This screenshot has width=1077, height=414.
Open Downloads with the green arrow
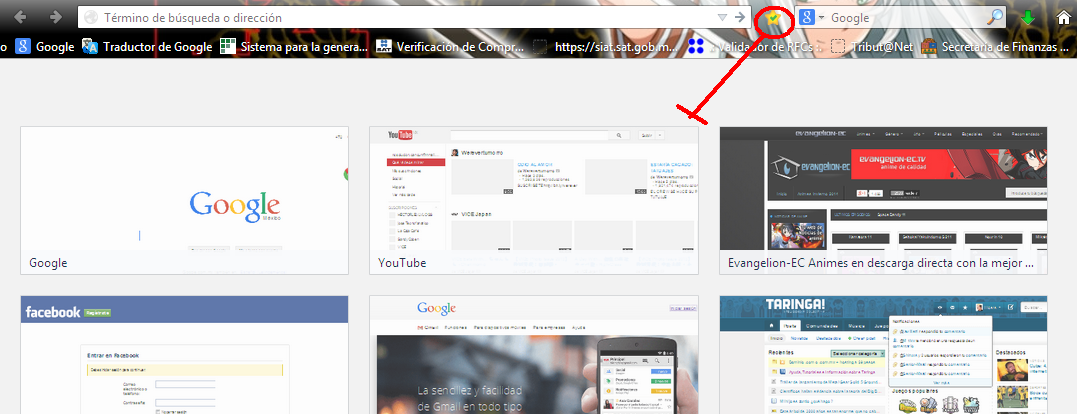click(x=1028, y=19)
